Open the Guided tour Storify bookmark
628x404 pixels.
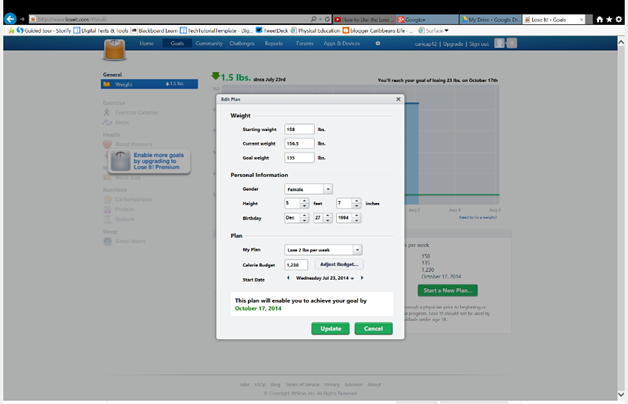point(44,30)
